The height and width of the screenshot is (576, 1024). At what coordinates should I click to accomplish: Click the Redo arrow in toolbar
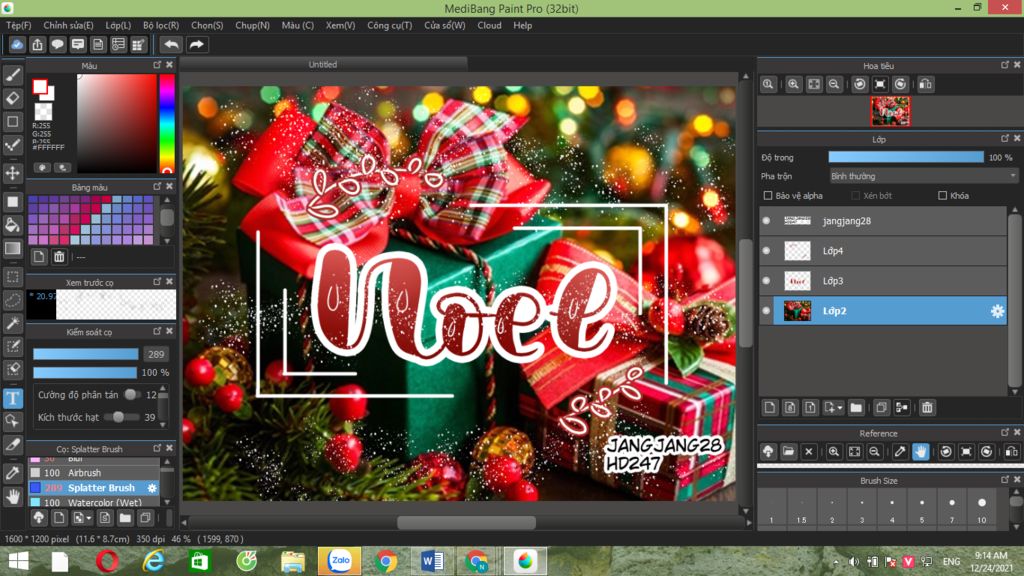[196, 44]
